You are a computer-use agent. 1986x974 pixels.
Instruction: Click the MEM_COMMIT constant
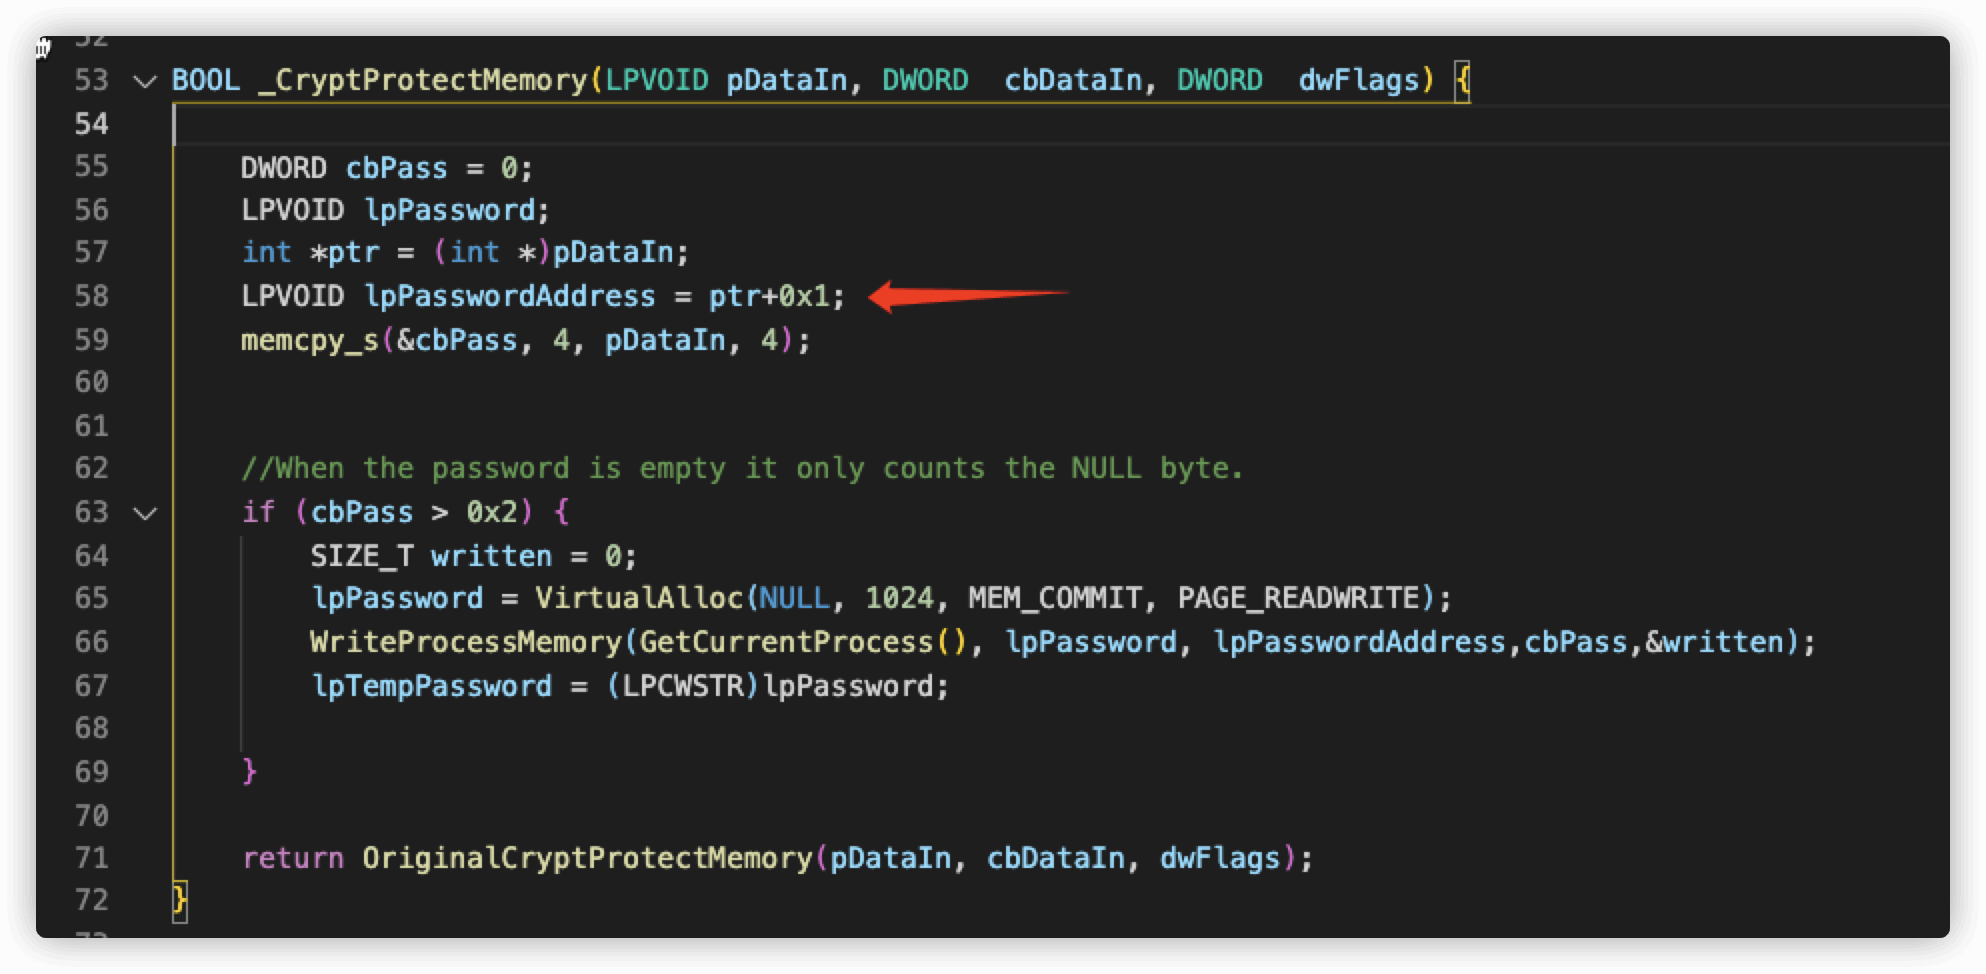pos(1054,598)
